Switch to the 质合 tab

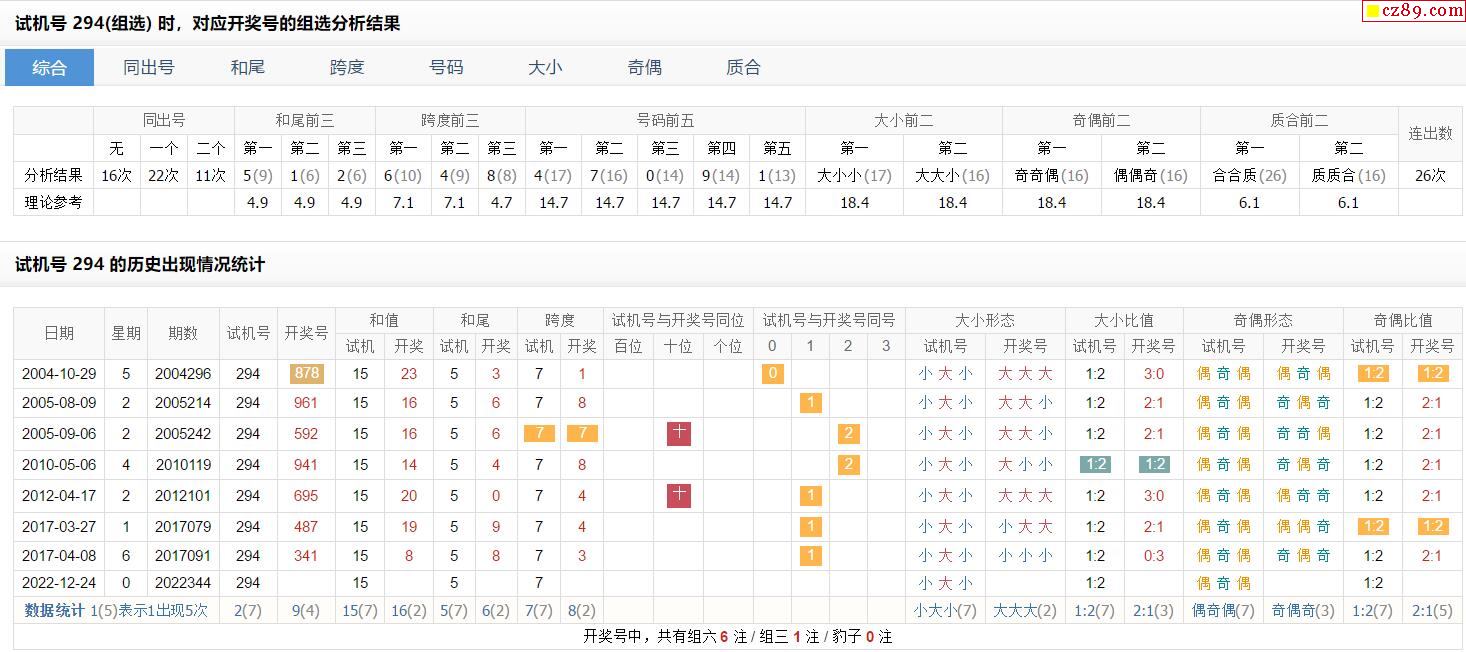(x=743, y=67)
